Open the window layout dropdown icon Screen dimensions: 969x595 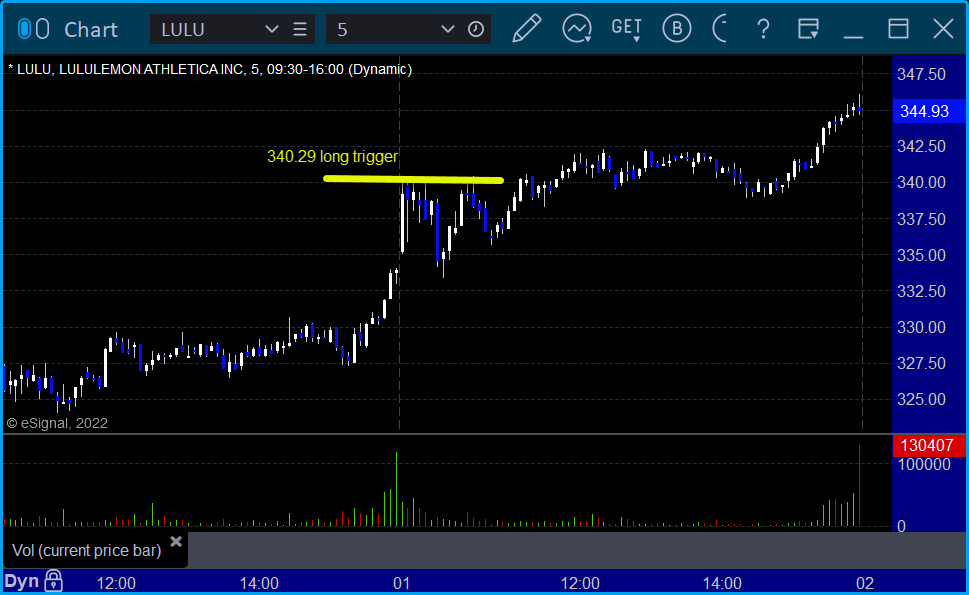click(x=808, y=29)
